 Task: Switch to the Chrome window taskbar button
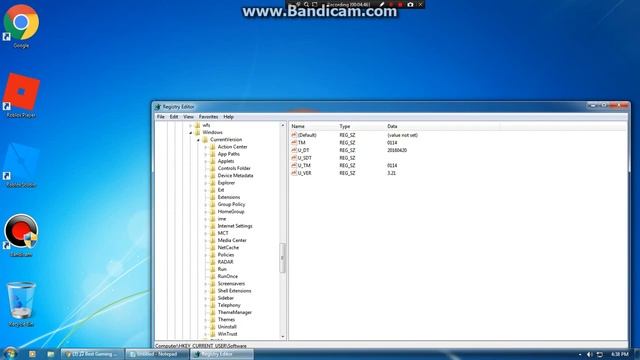coord(92,354)
